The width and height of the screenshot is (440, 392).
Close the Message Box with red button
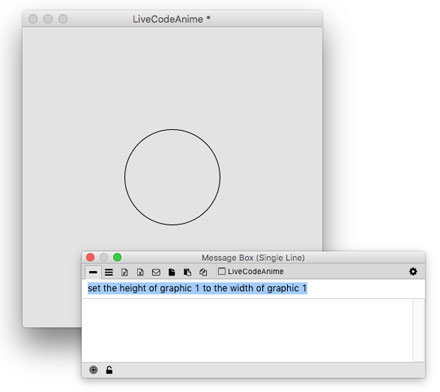pyautogui.click(x=90, y=257)
